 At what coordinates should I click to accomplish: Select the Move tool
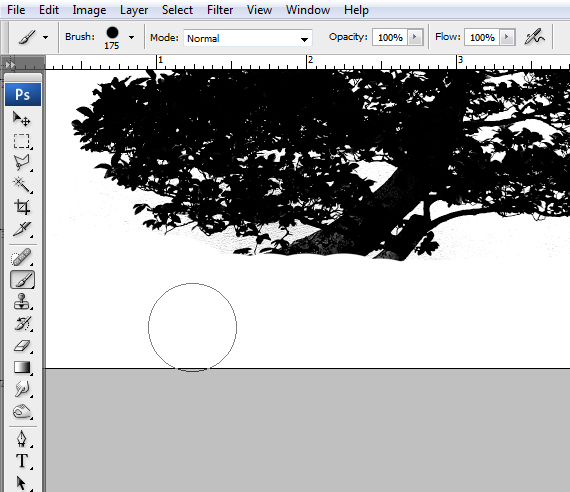pyautogui.click(x=22, y=119)
